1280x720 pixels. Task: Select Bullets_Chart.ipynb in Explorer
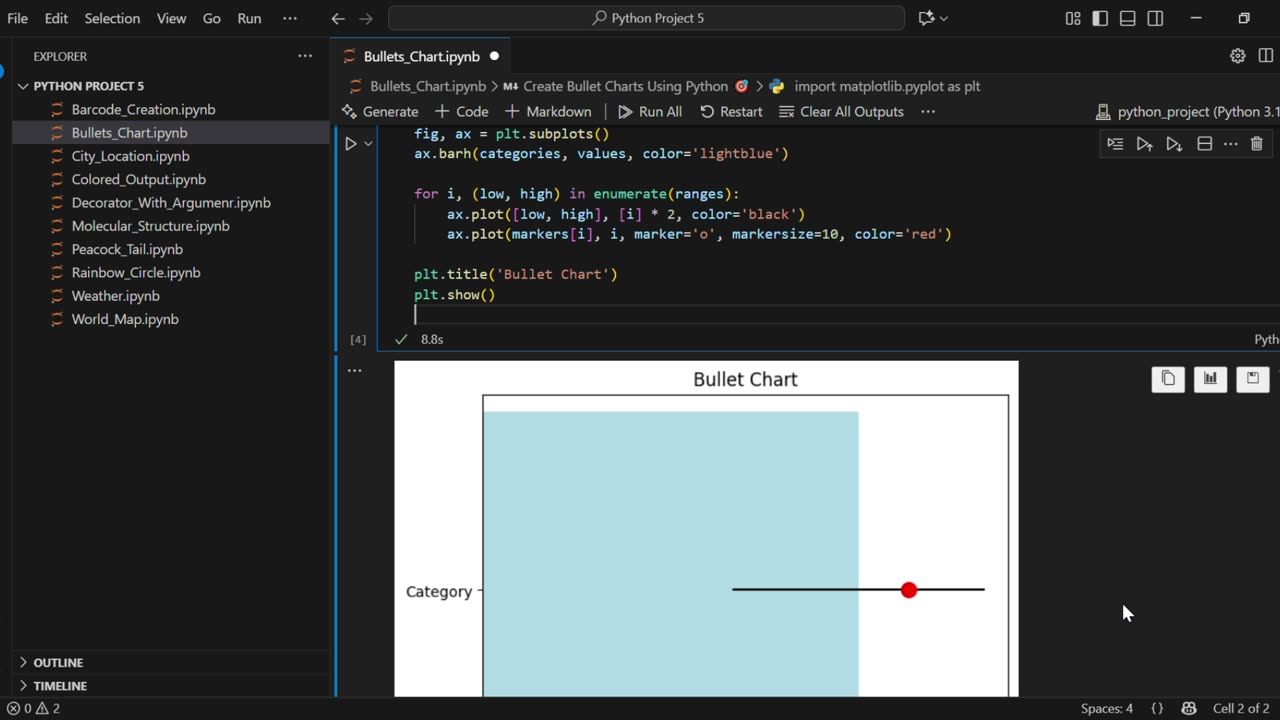point(129,132)
